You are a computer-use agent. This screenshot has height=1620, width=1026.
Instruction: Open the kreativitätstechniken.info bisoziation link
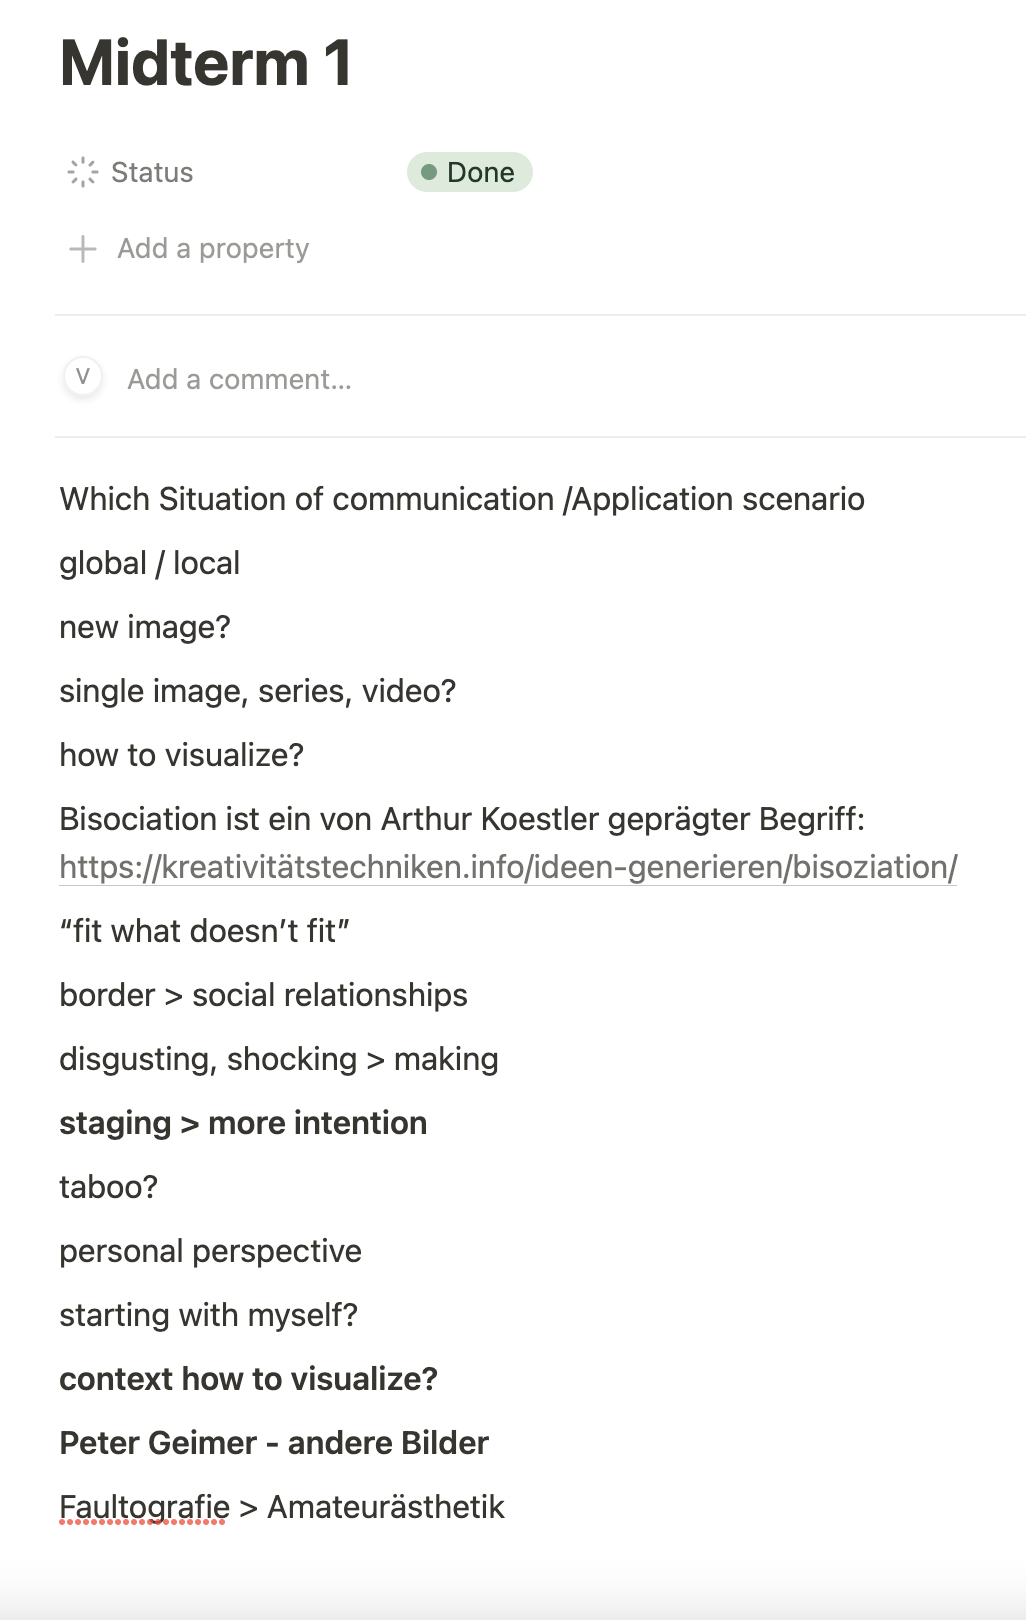508,867
